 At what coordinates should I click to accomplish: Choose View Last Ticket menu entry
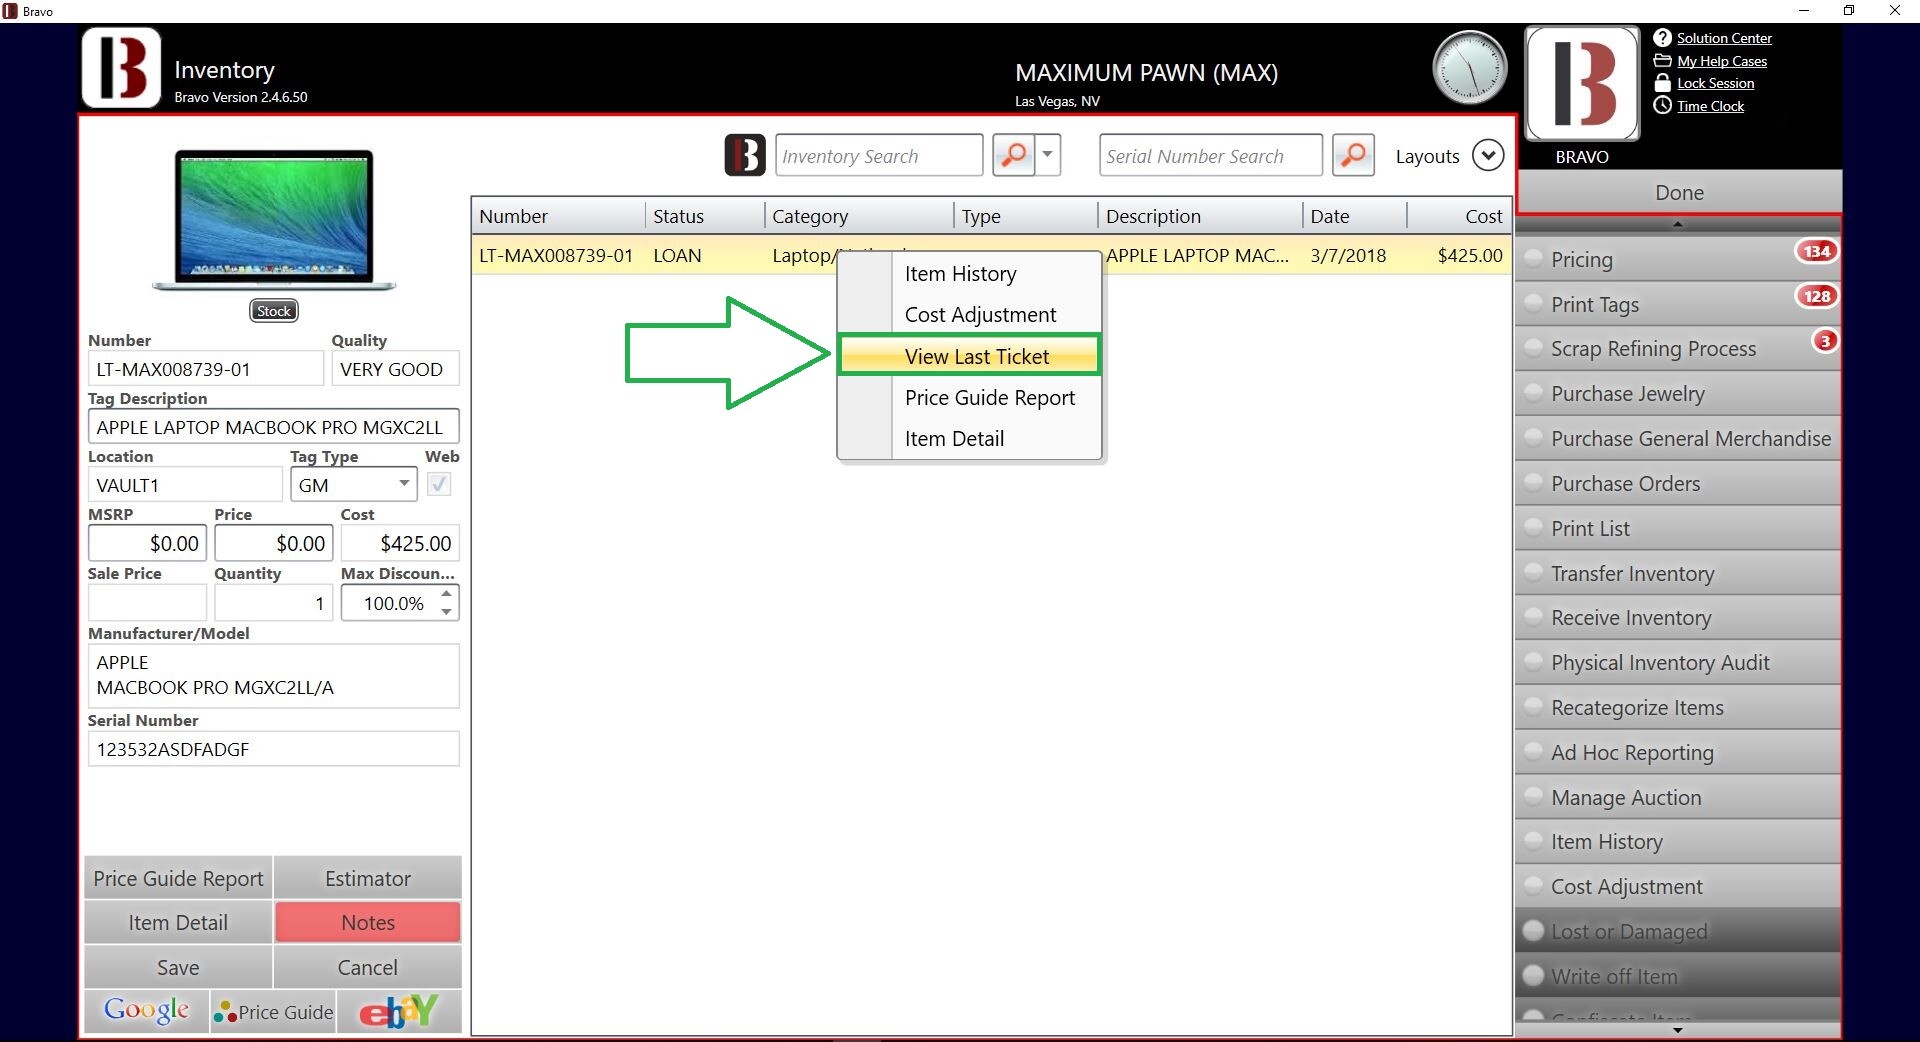969,356
